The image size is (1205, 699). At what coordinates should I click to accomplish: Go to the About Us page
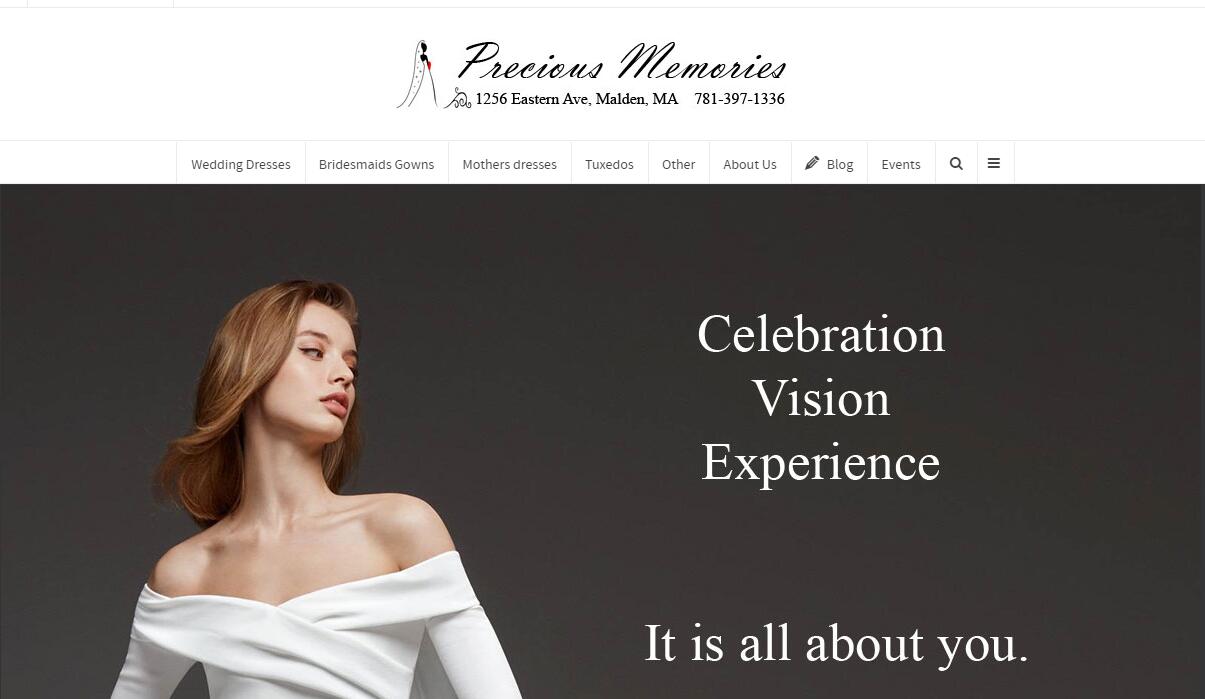tap(750, 164)
